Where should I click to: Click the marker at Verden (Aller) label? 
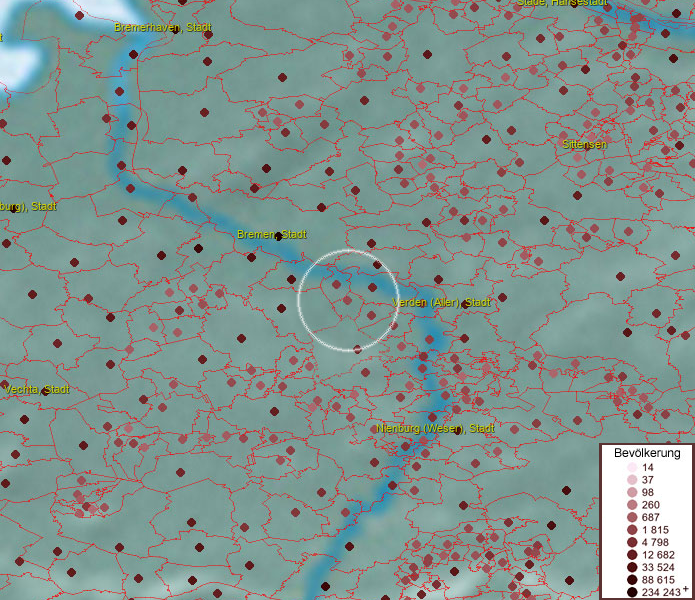465,304
